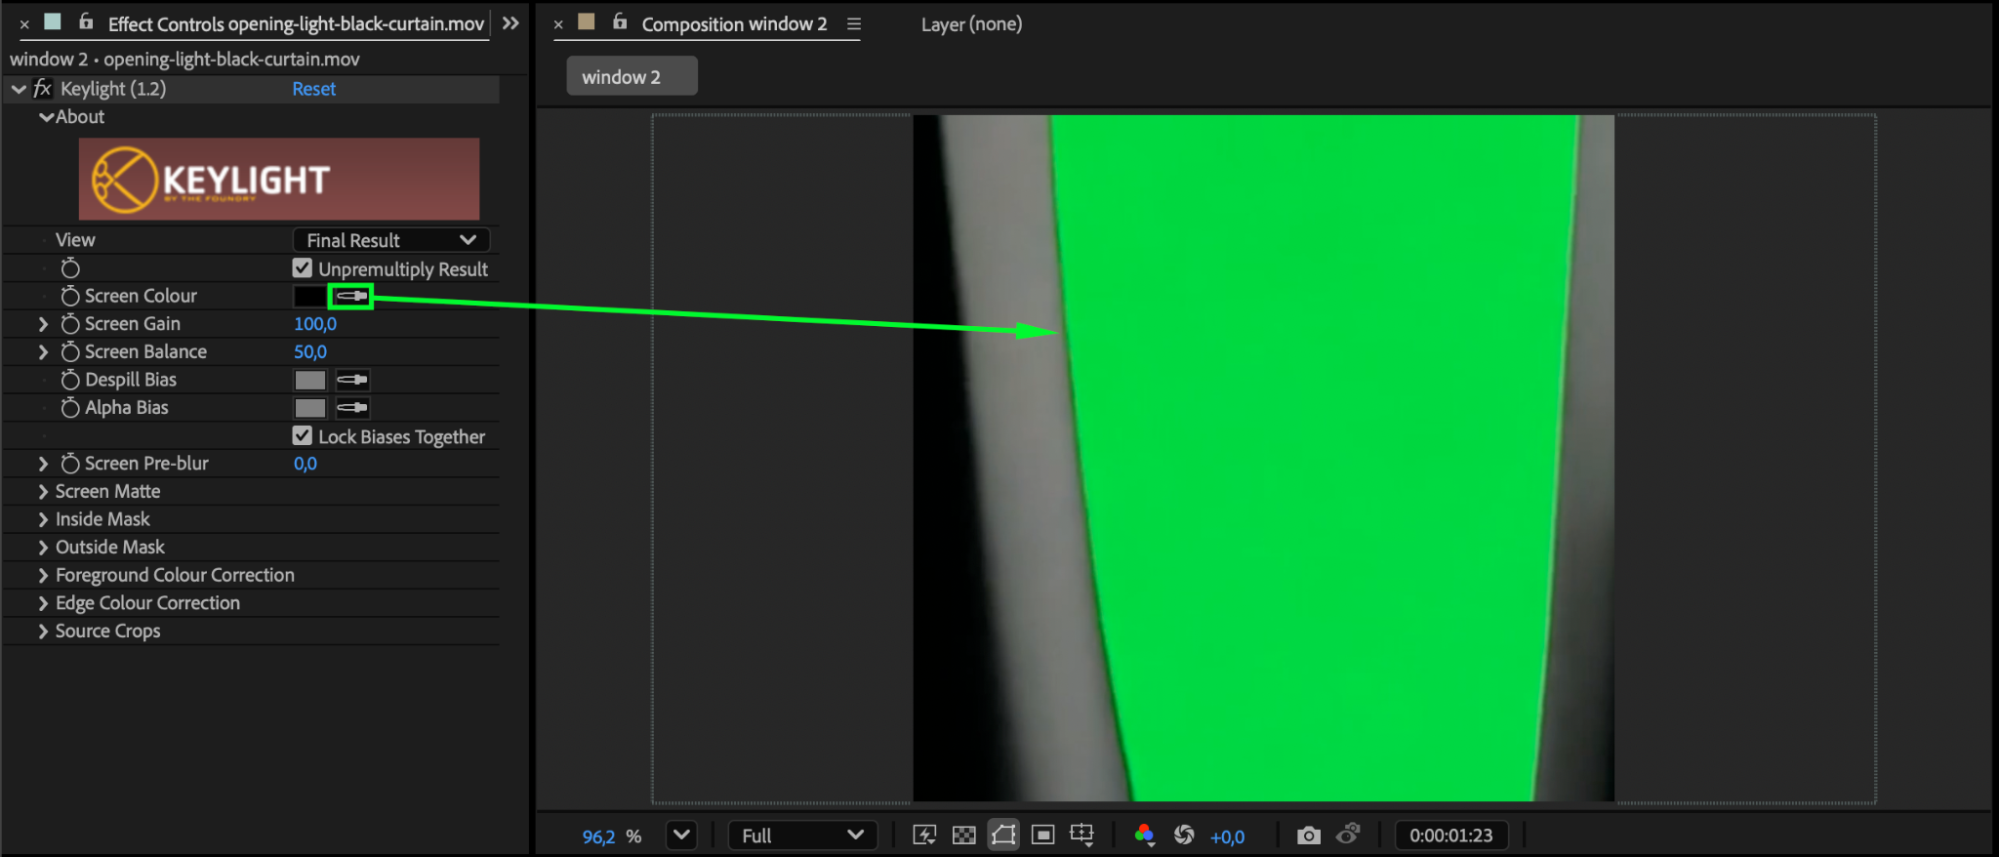Open the Full resolution dropdown

[x=802, y=835]
